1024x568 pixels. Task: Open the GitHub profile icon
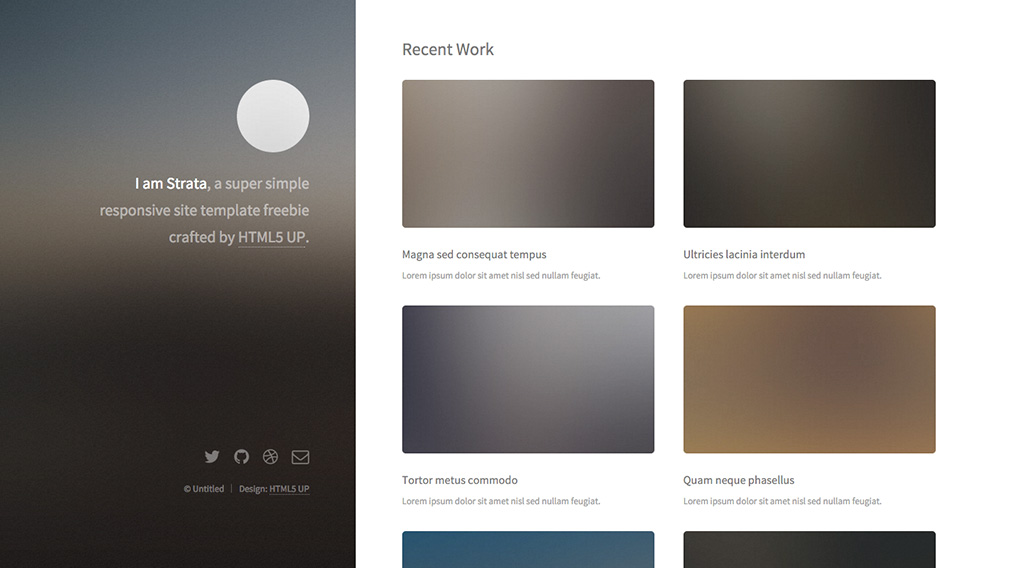(242, 456)
